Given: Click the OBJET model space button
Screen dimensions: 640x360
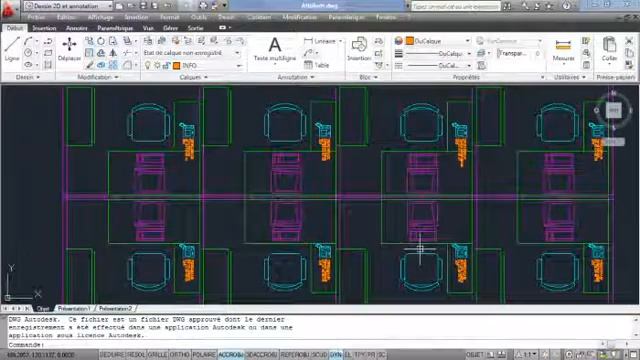Looking at the screenshot, I should [474, 355].
